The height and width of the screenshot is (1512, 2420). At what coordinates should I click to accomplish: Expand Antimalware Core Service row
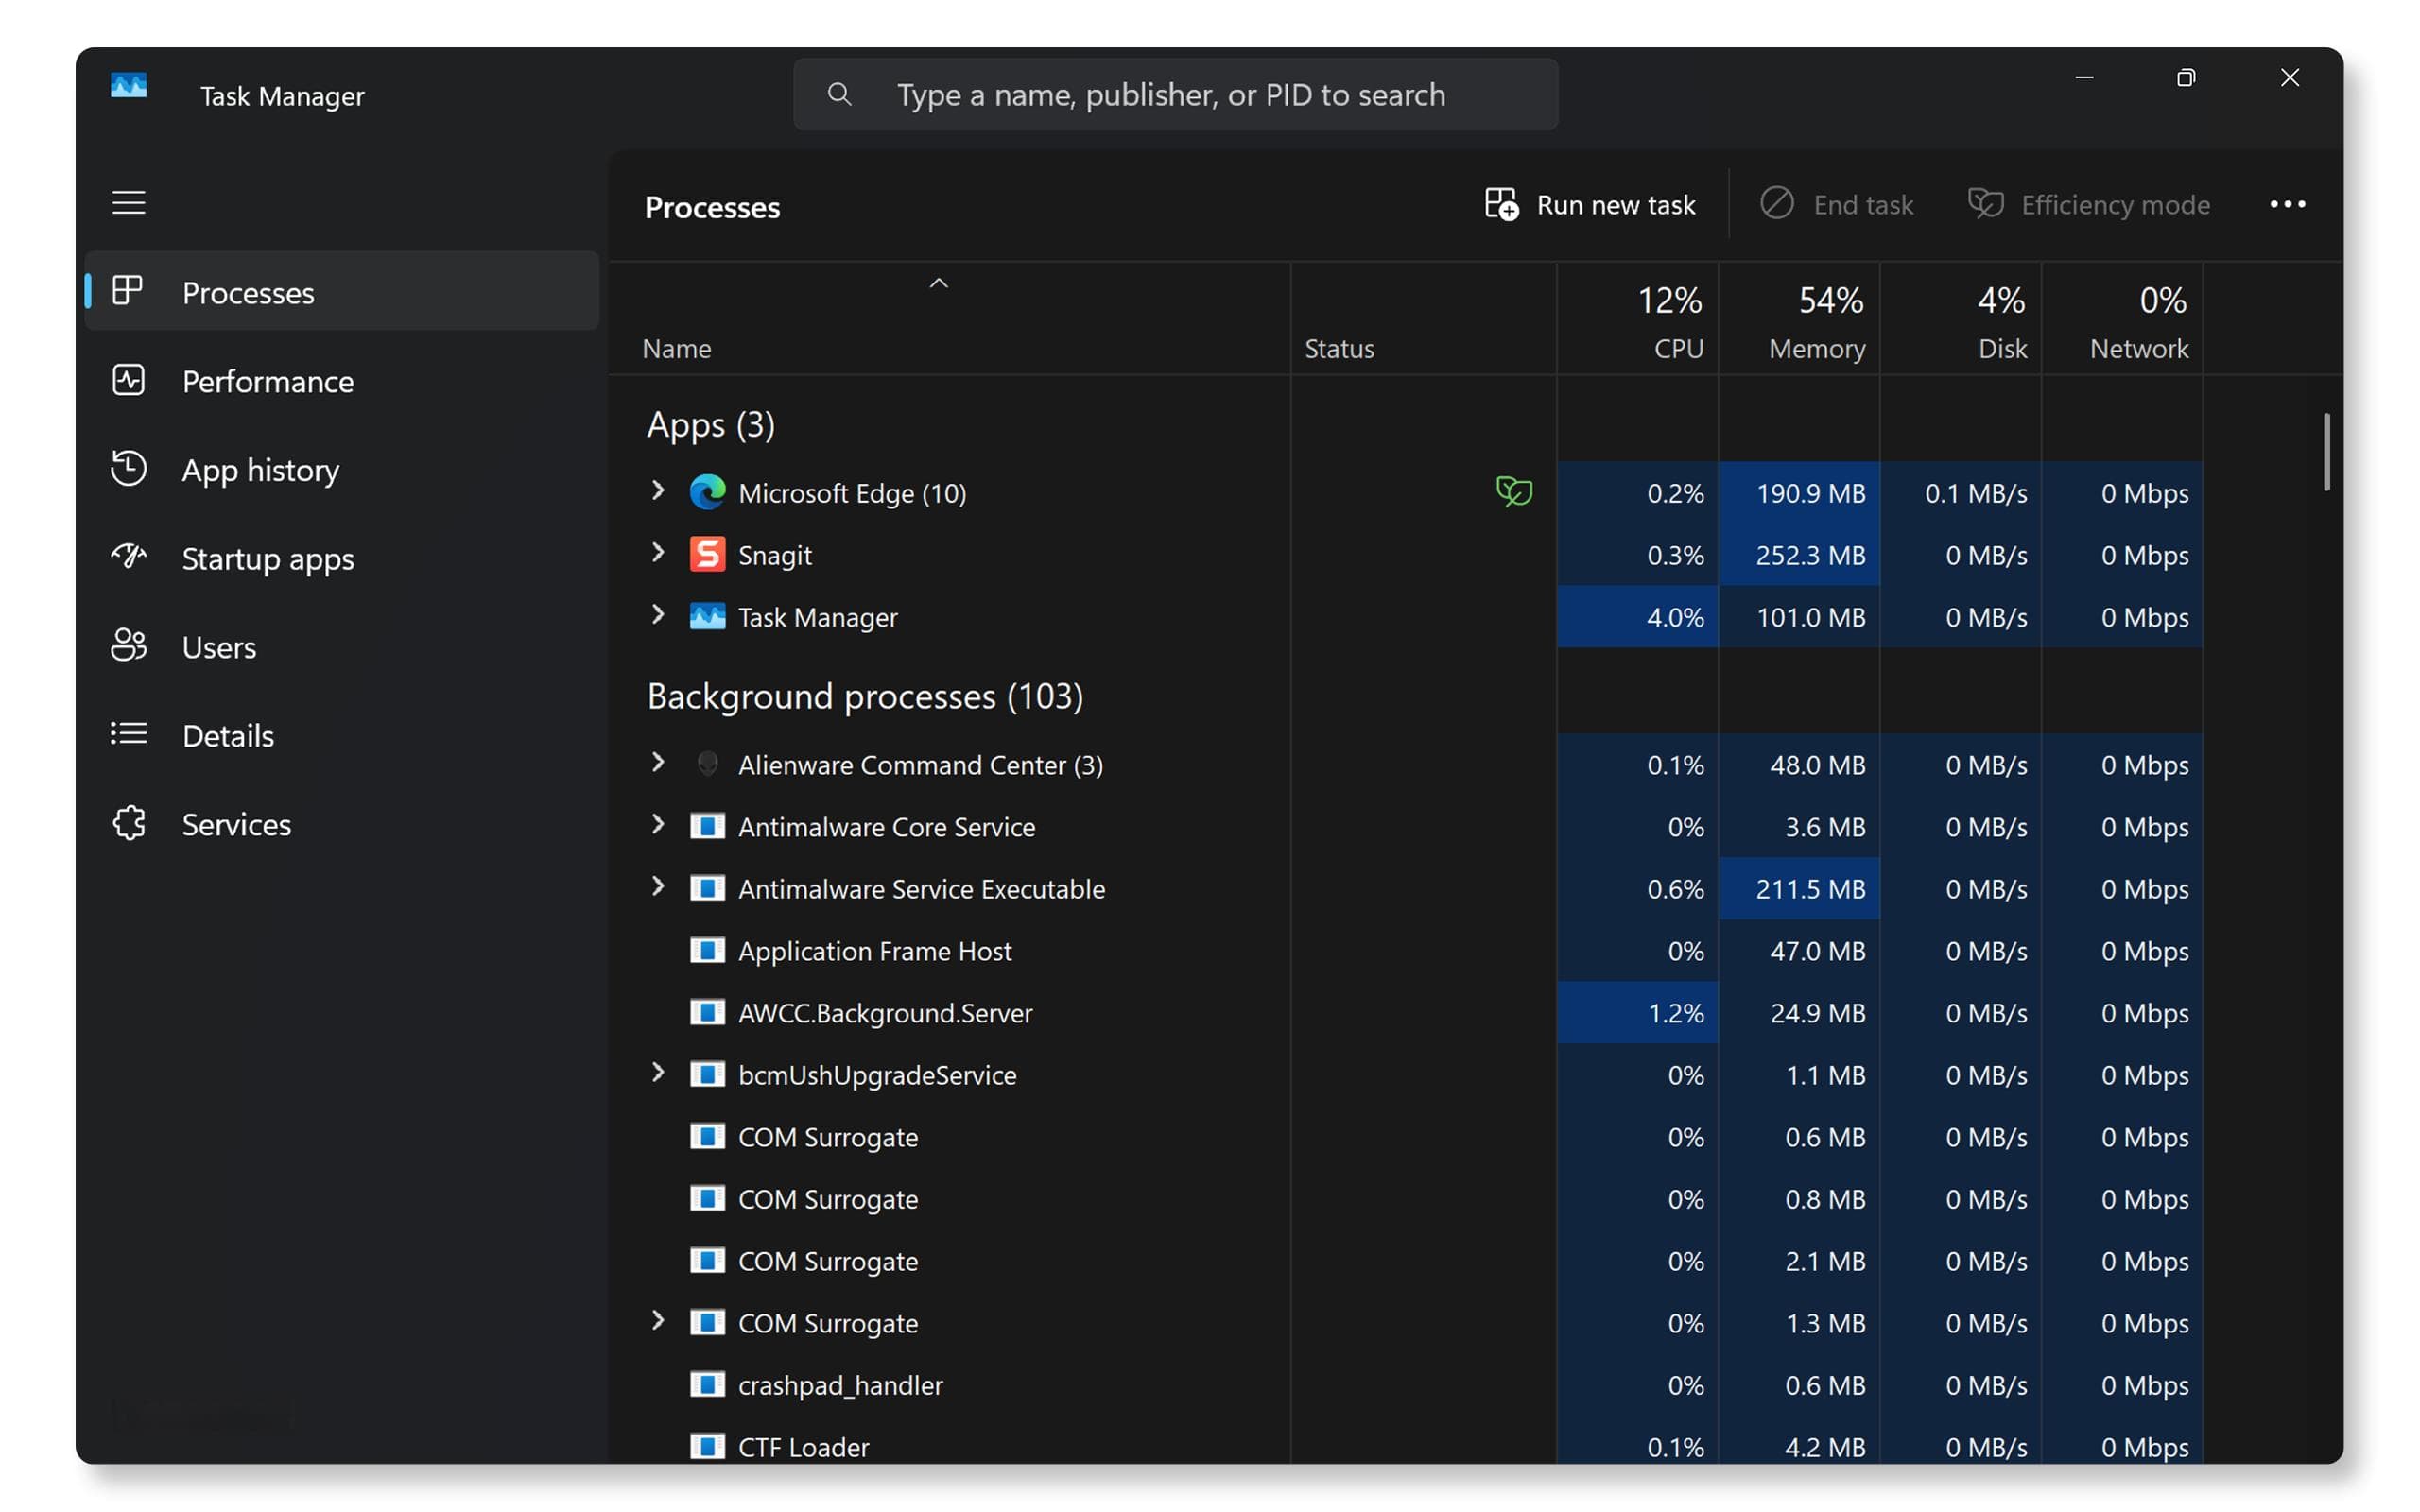pos(657,824)
